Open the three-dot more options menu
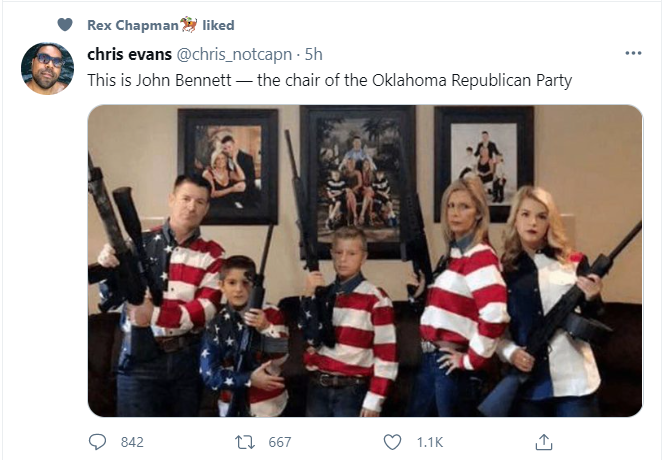 [x=632, y=53]
